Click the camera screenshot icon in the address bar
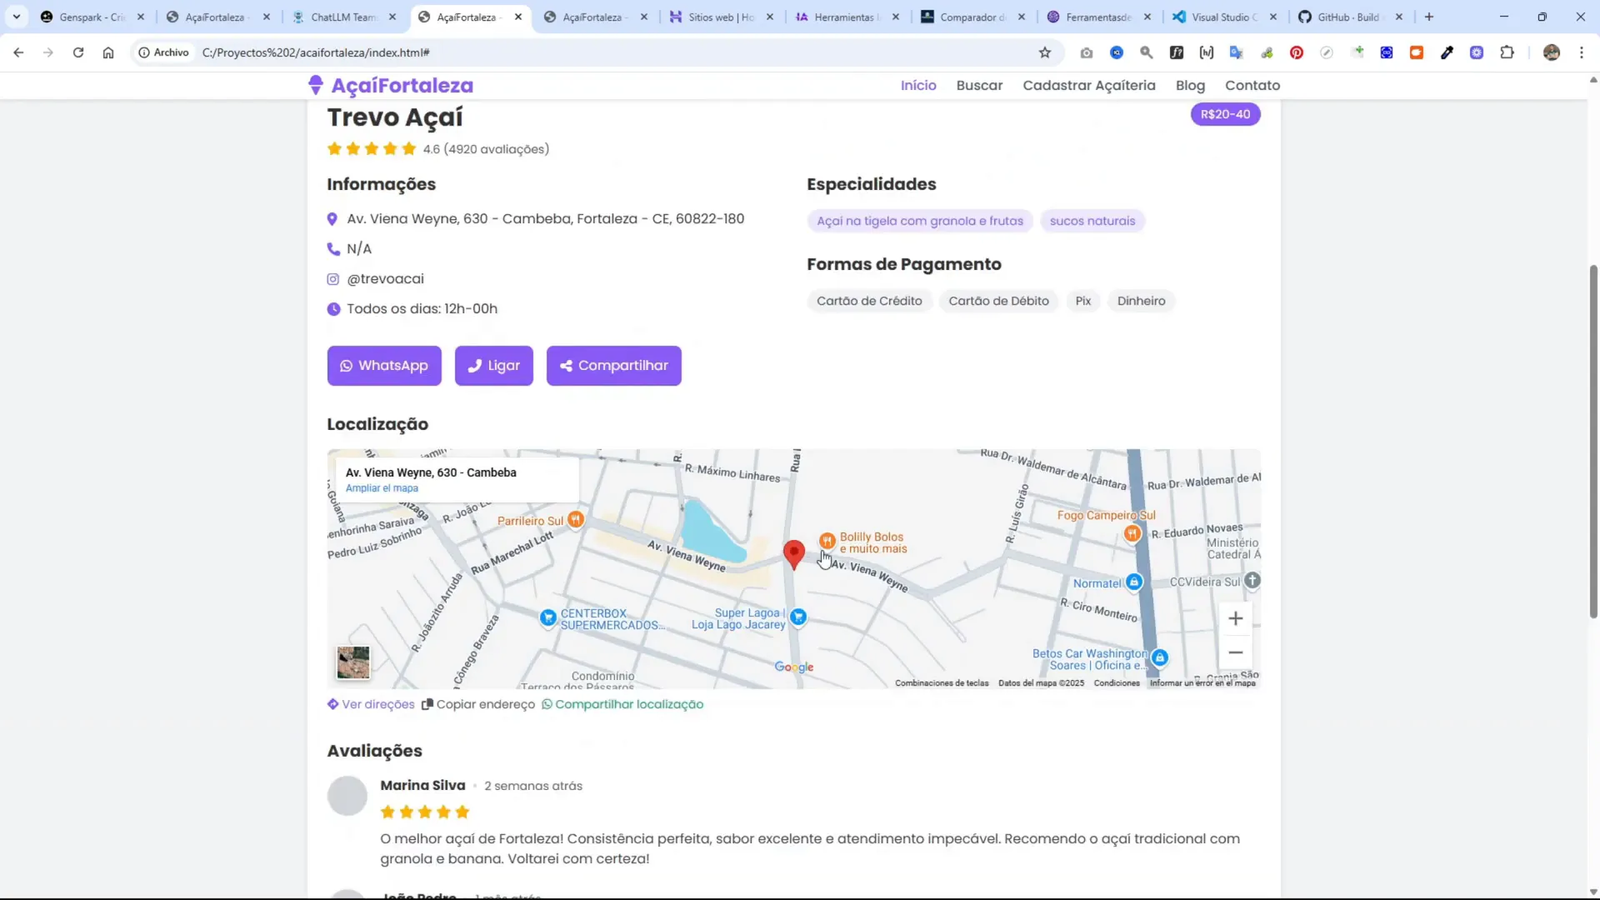This screenshot has height=900, width=1600. [1085, 52]
